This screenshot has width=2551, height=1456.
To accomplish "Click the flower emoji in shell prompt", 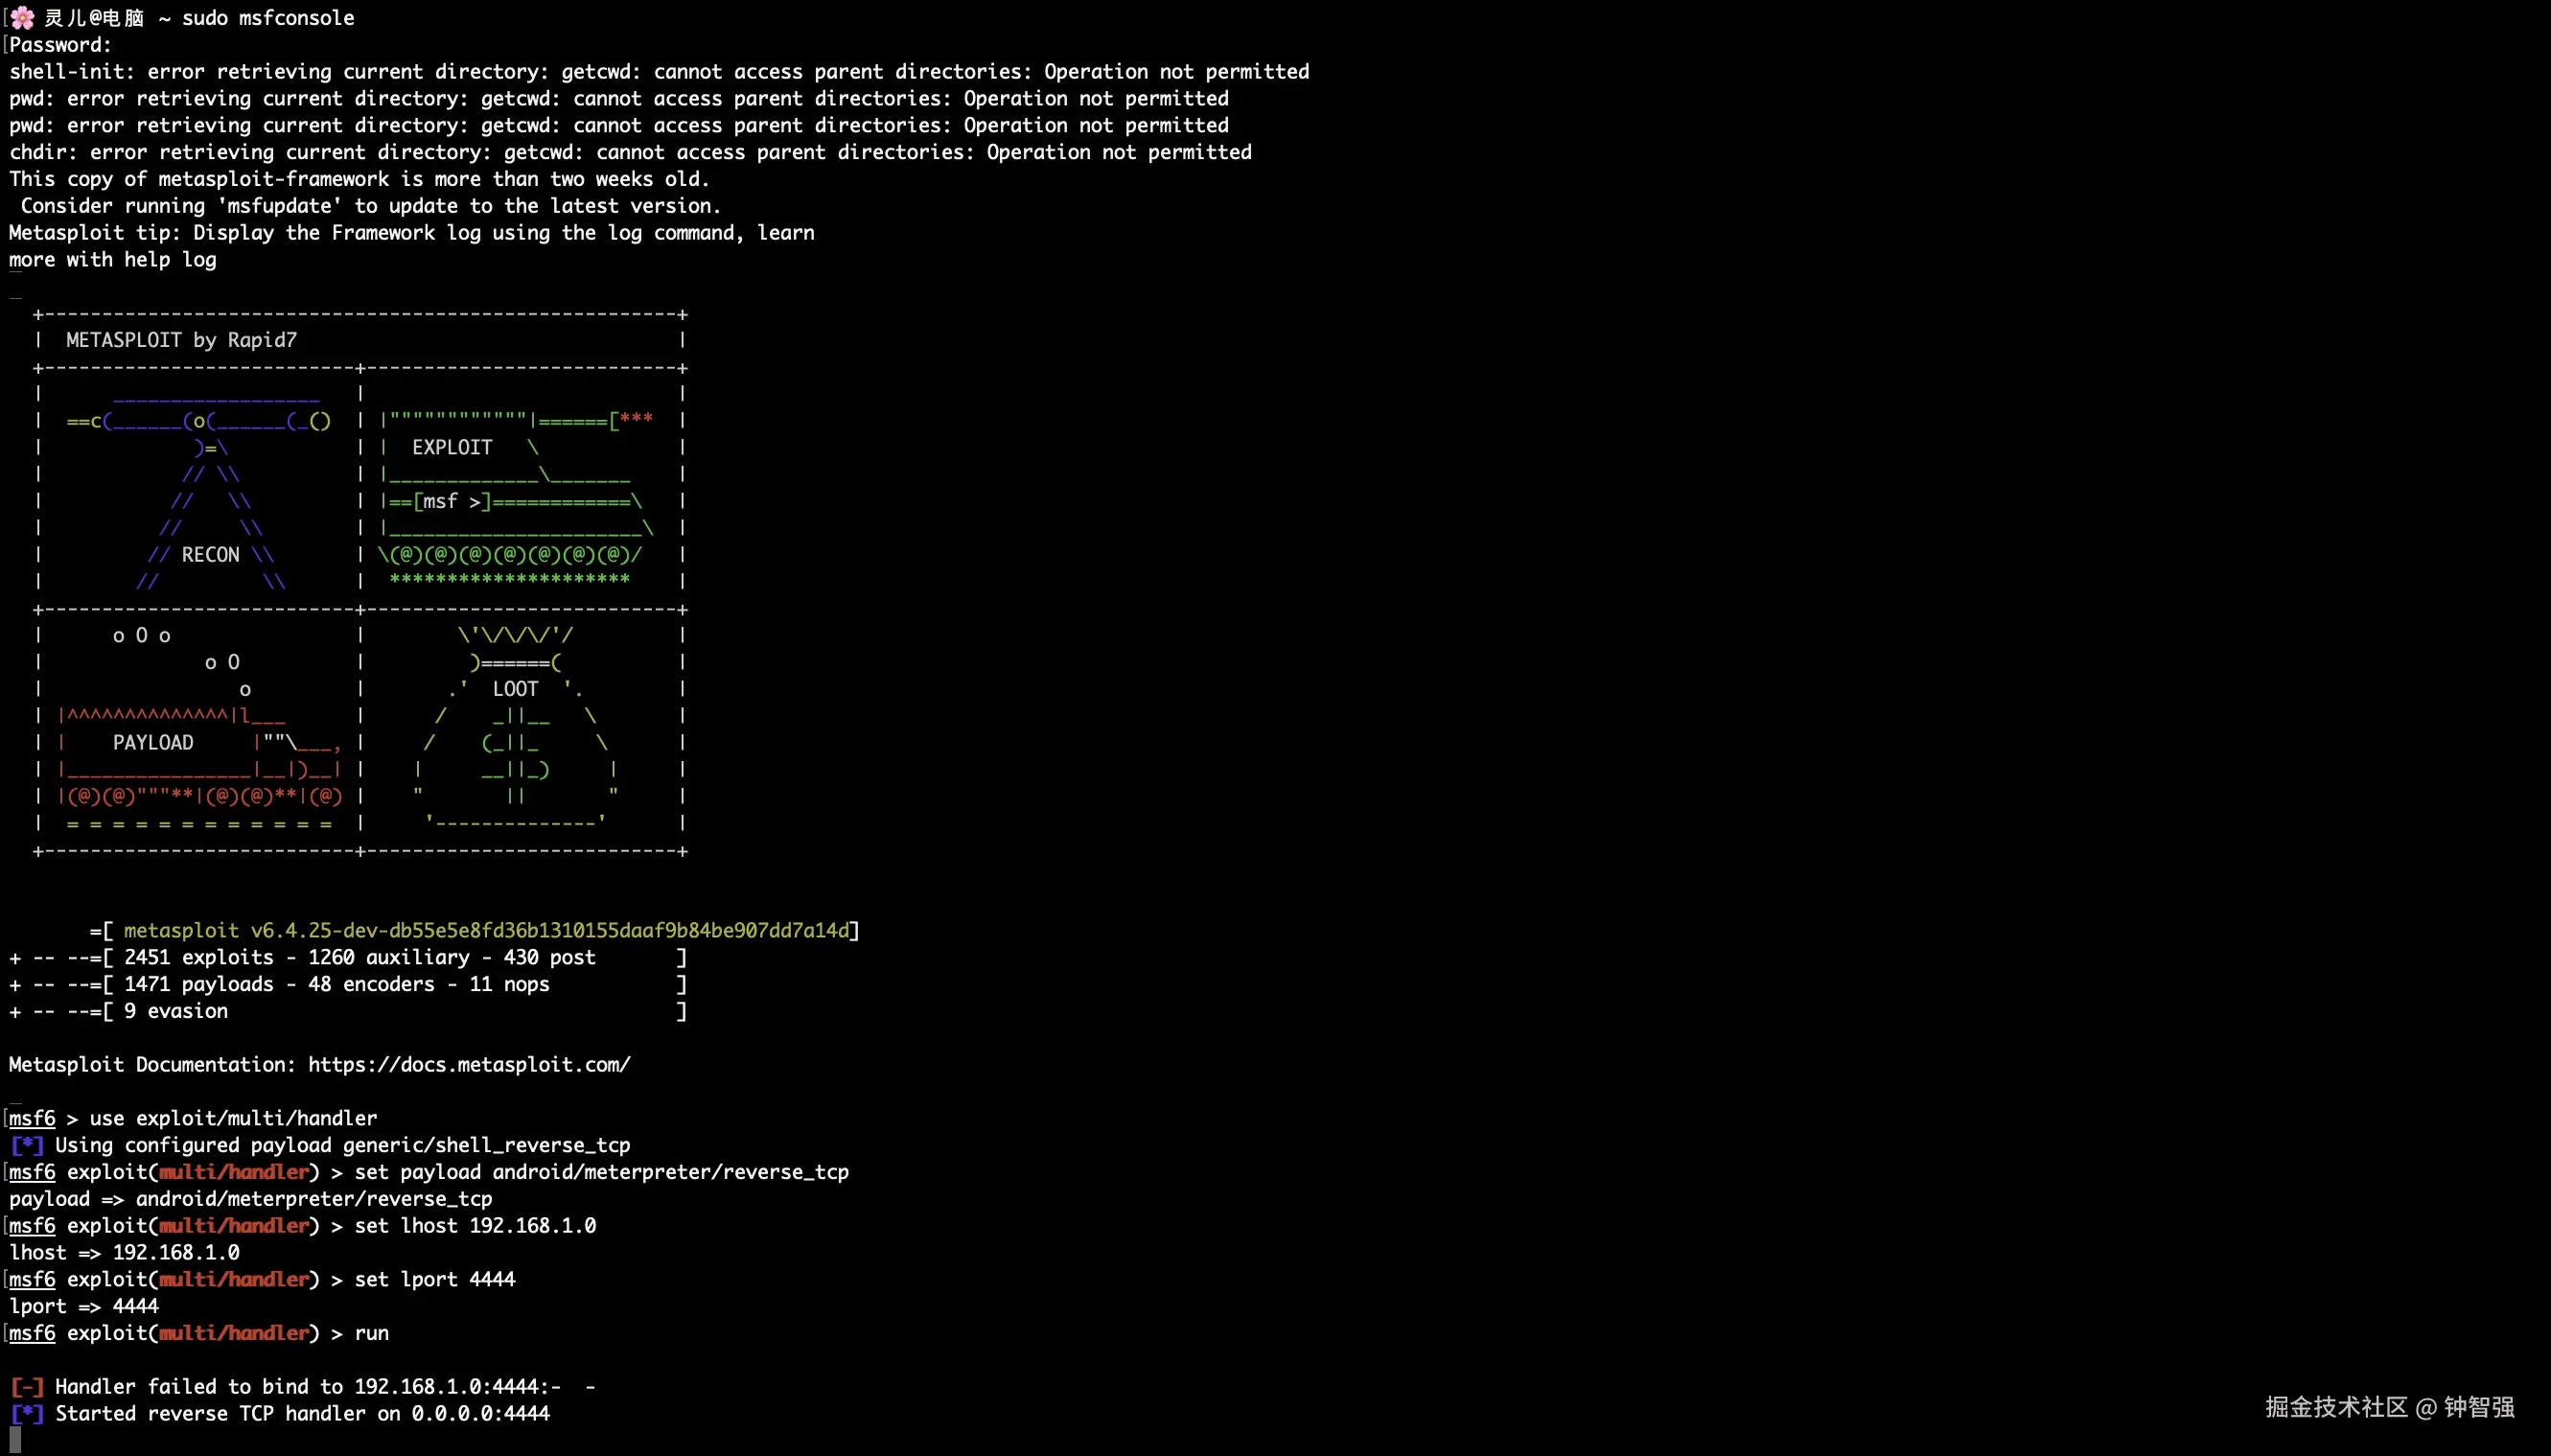I will coord(22,18).
